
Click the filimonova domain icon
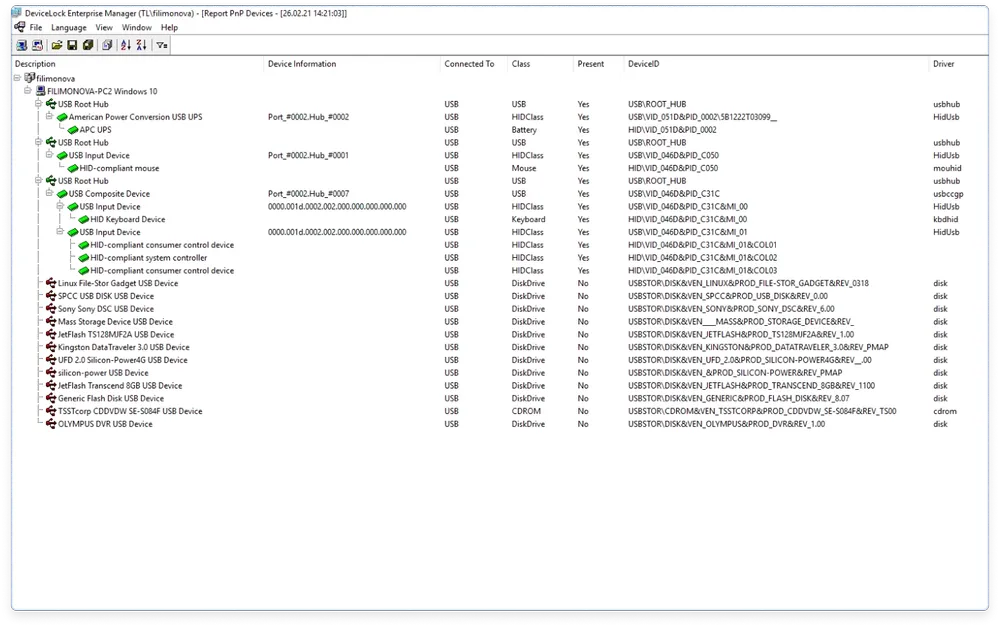(x=29, y=78)
